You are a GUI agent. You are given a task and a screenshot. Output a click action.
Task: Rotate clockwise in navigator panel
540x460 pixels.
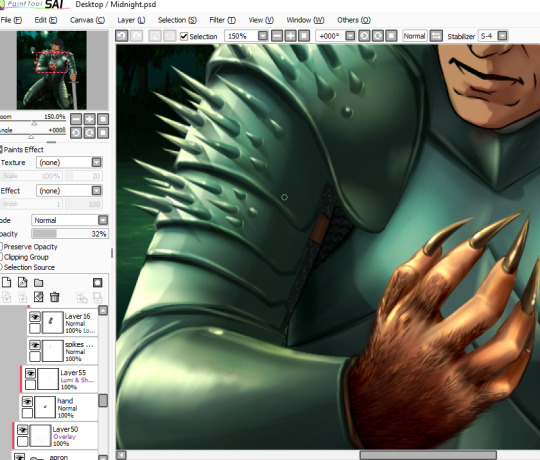(x=90, y=133)
